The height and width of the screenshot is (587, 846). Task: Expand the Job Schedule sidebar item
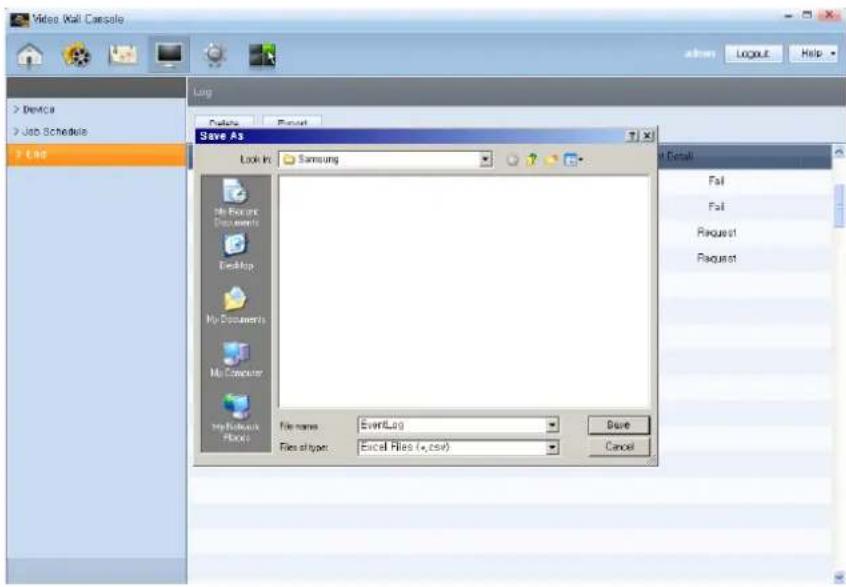pos(50,132)
